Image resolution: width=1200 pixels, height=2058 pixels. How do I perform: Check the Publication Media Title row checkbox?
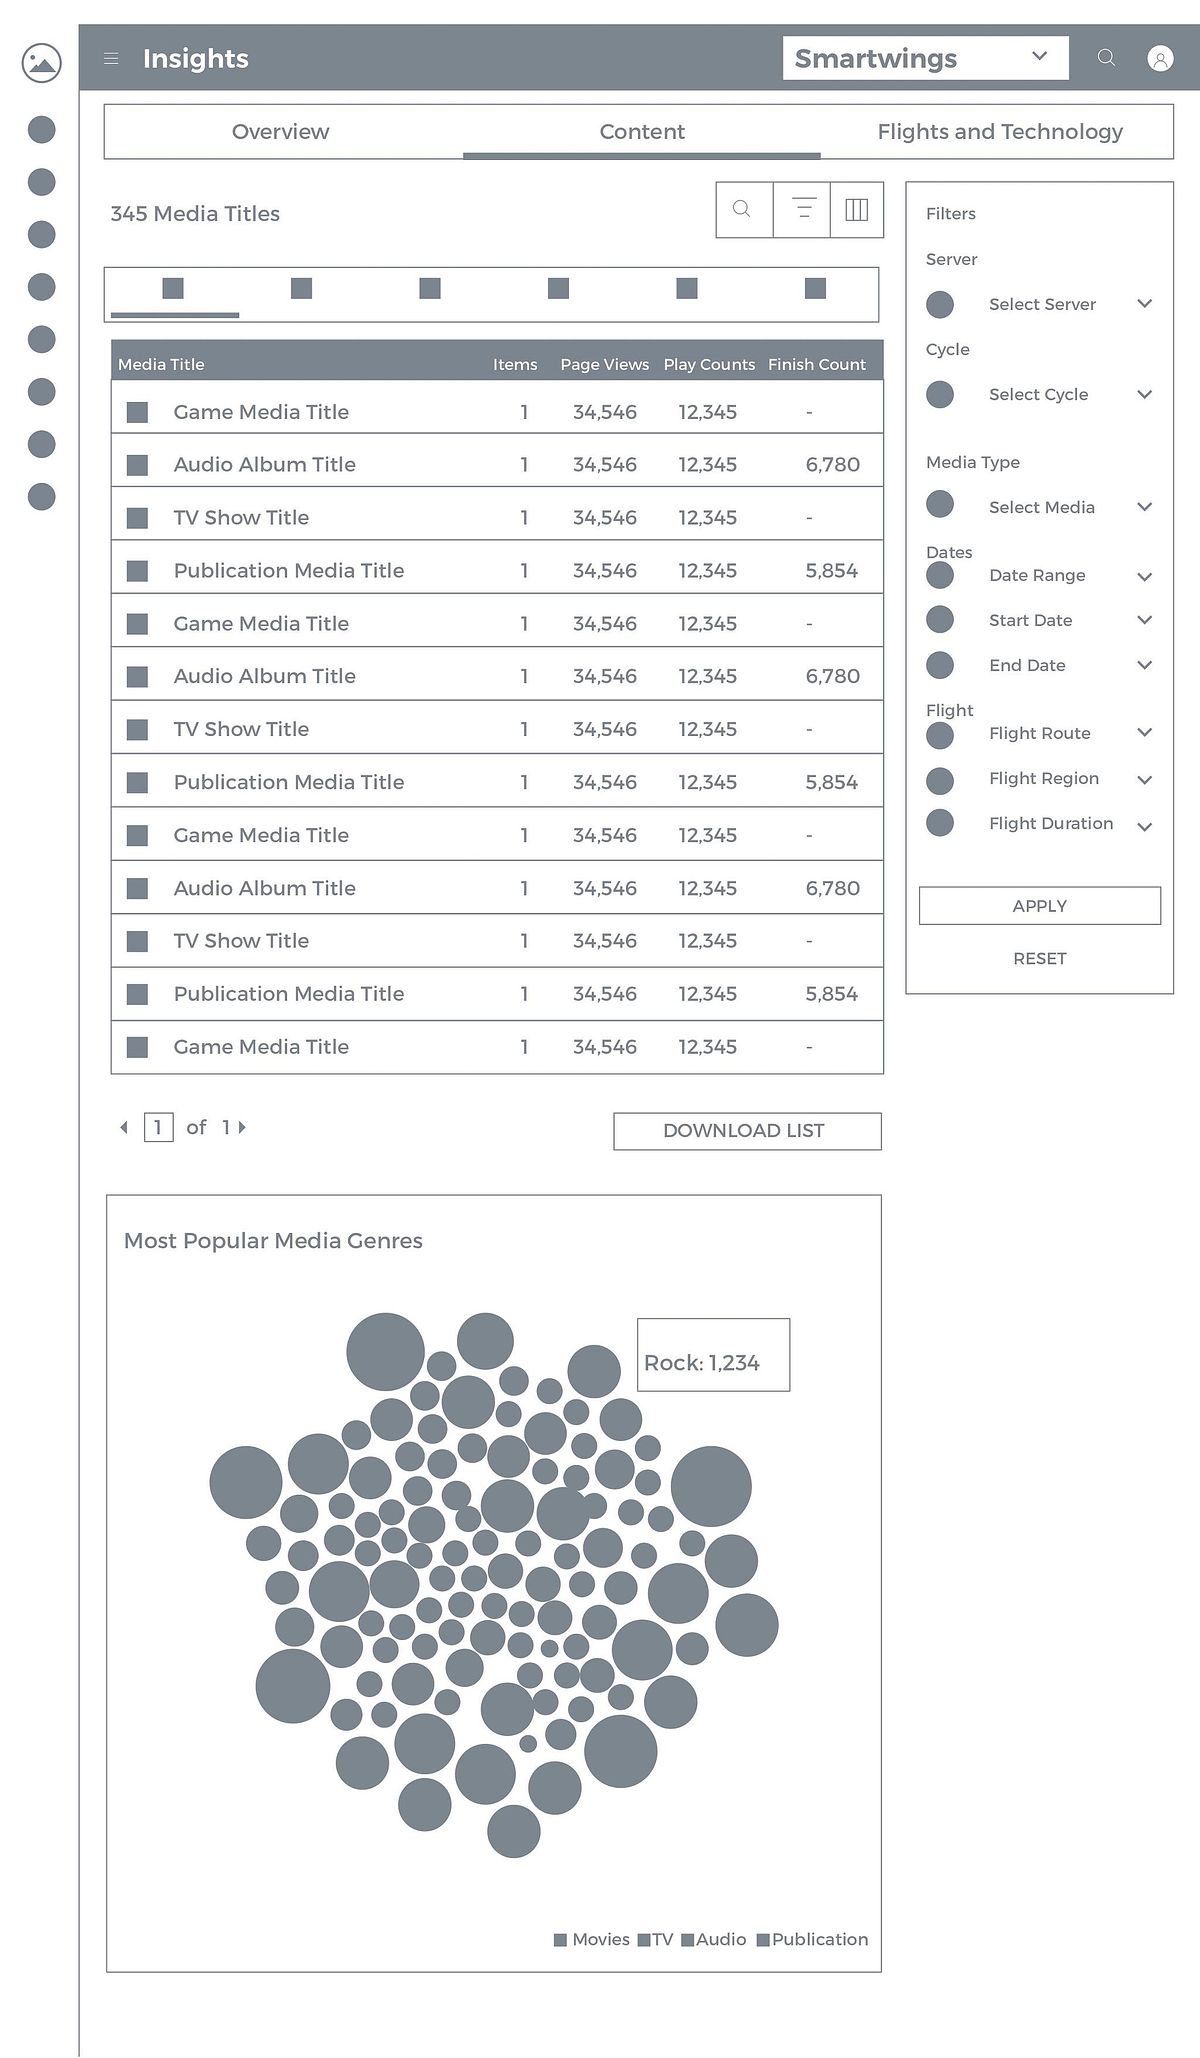[x=138, y=571]
